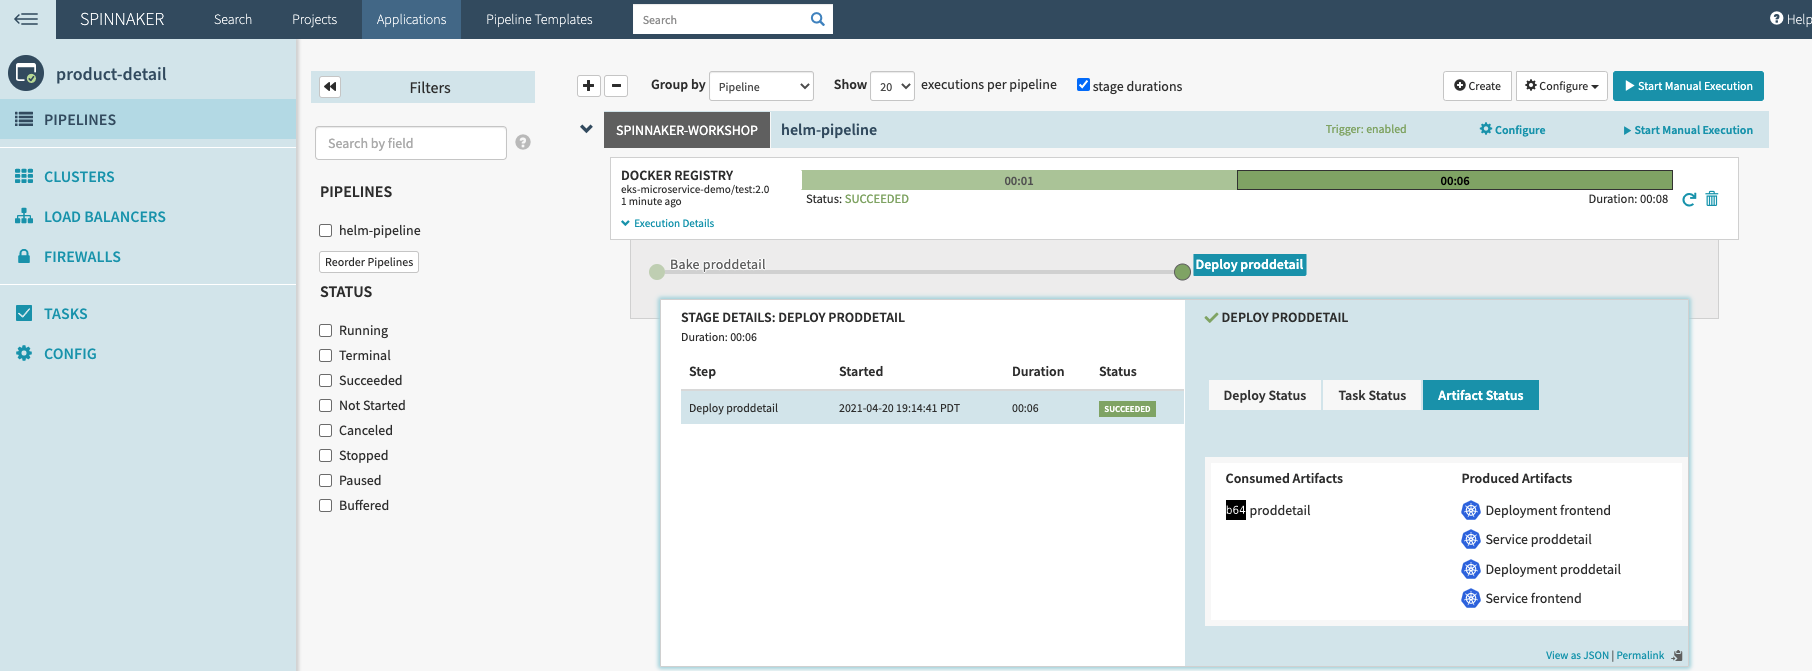Select the Deploy proddetail step row
1812x671 pixels.
(932, 408)
